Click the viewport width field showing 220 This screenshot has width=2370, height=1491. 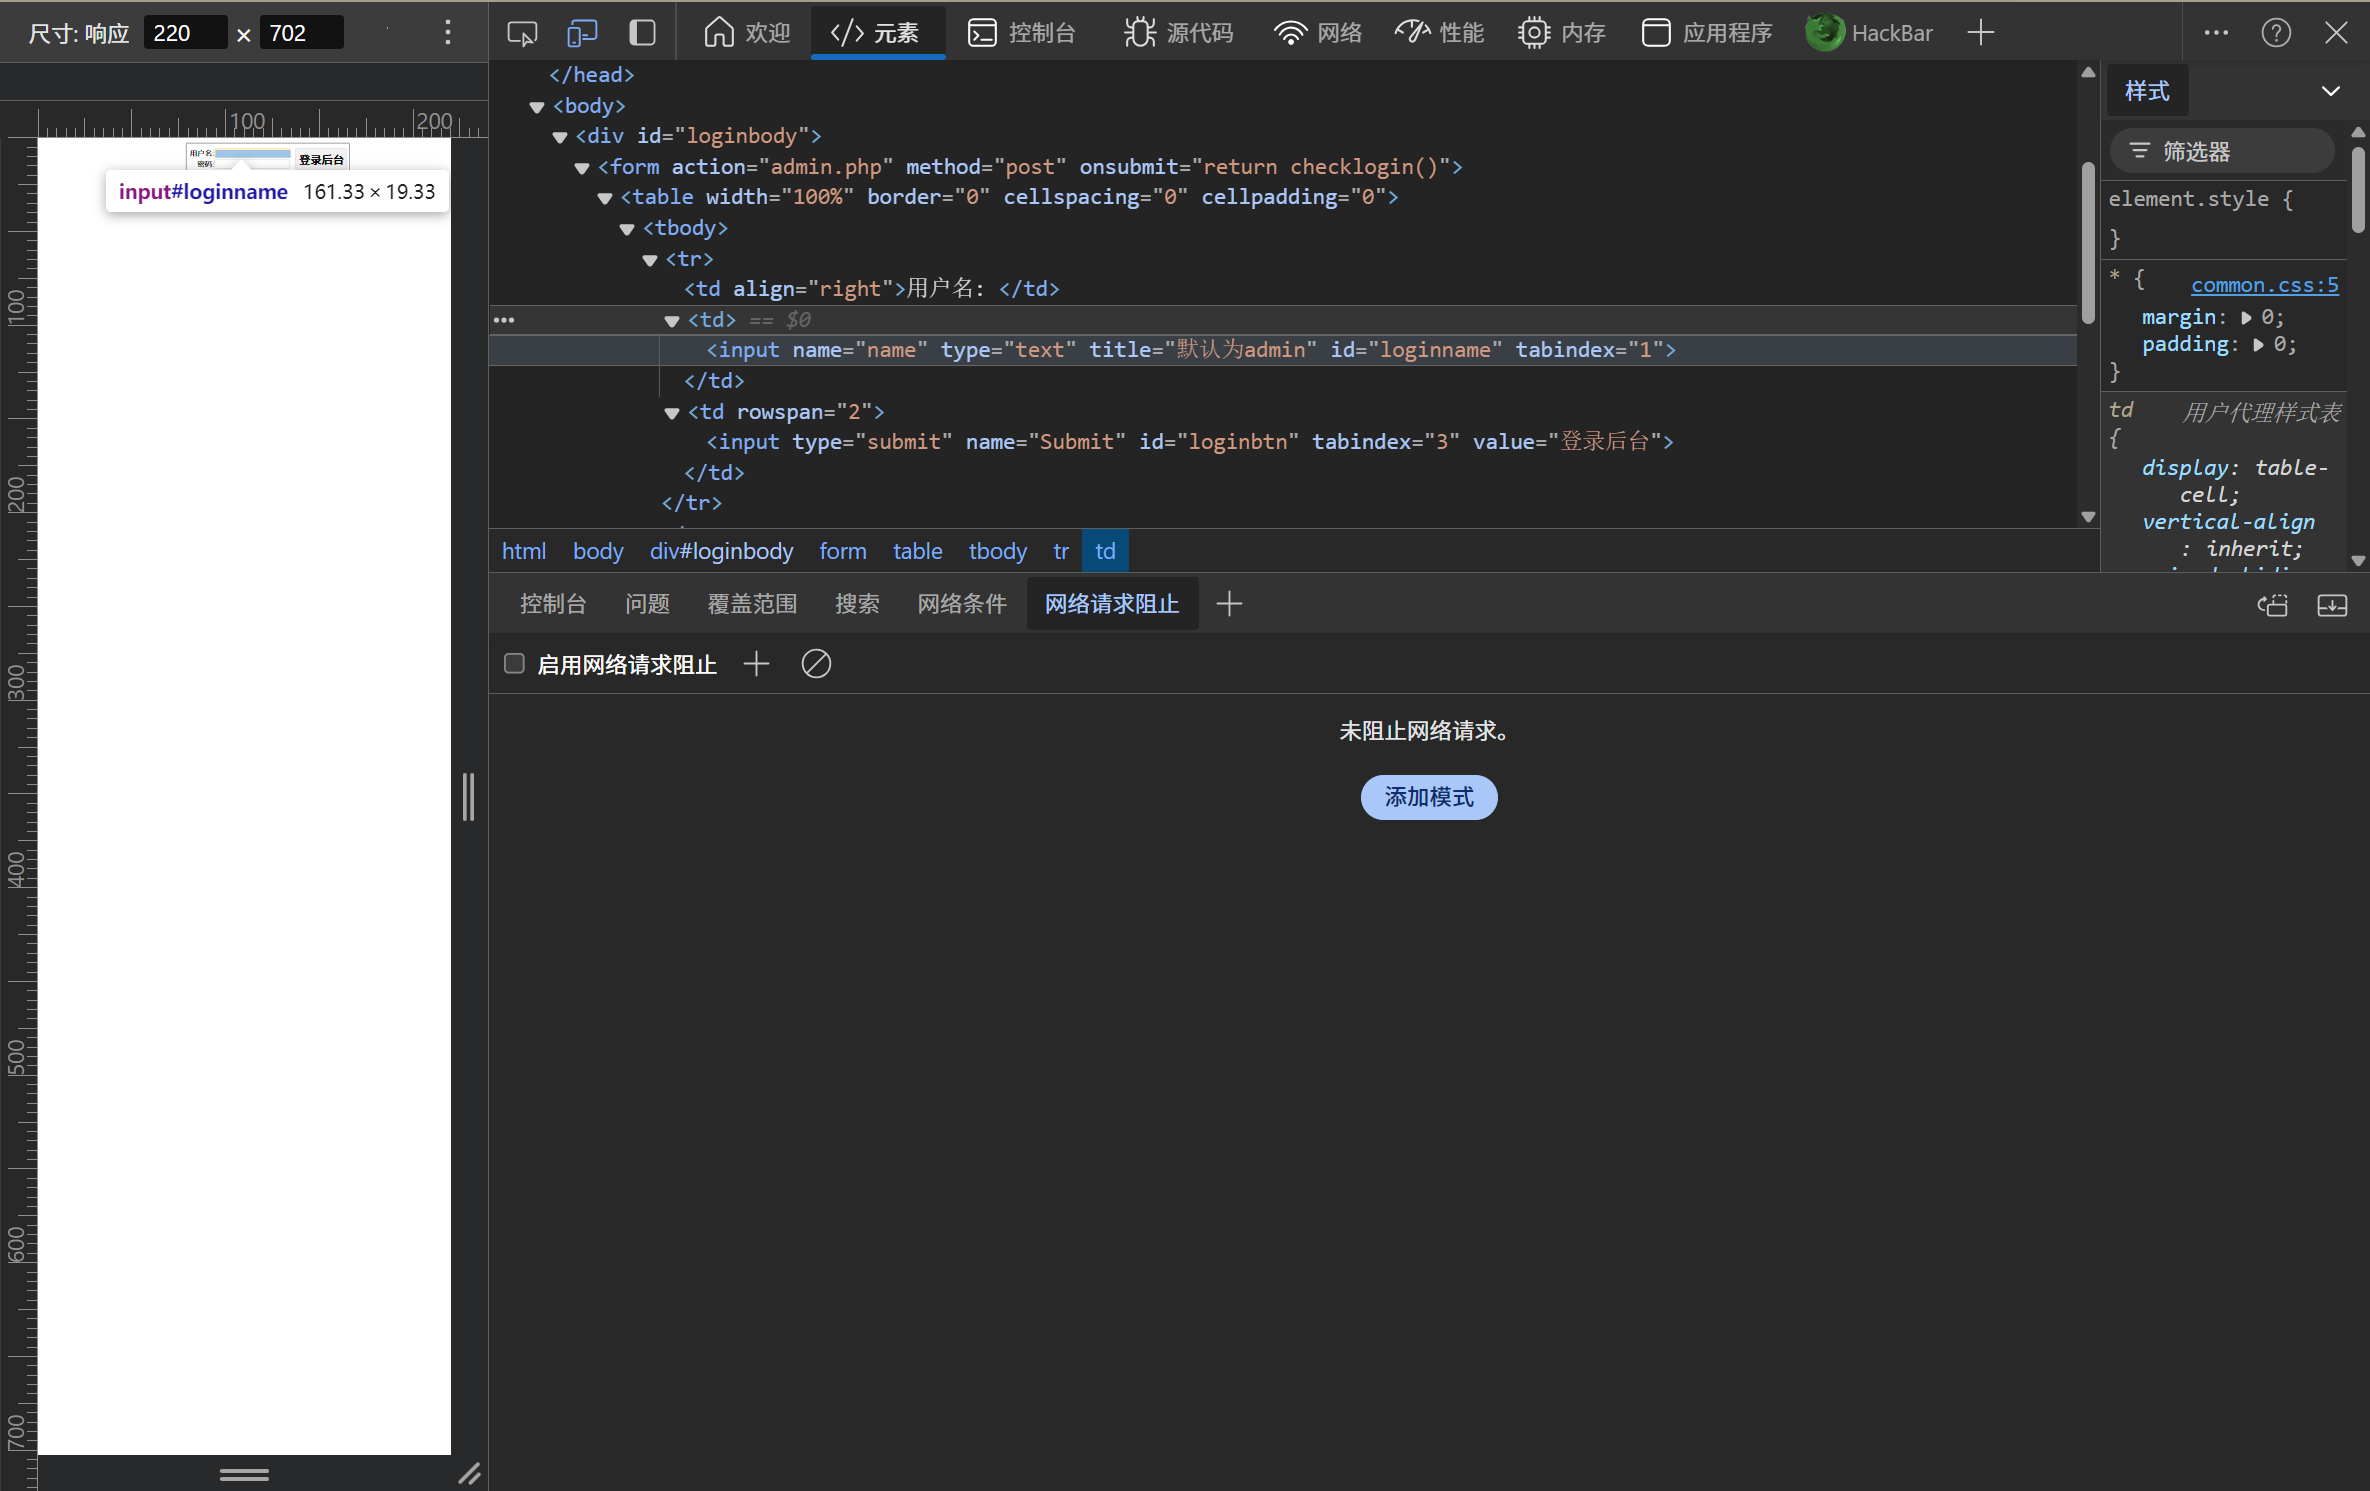pos(184,33)
